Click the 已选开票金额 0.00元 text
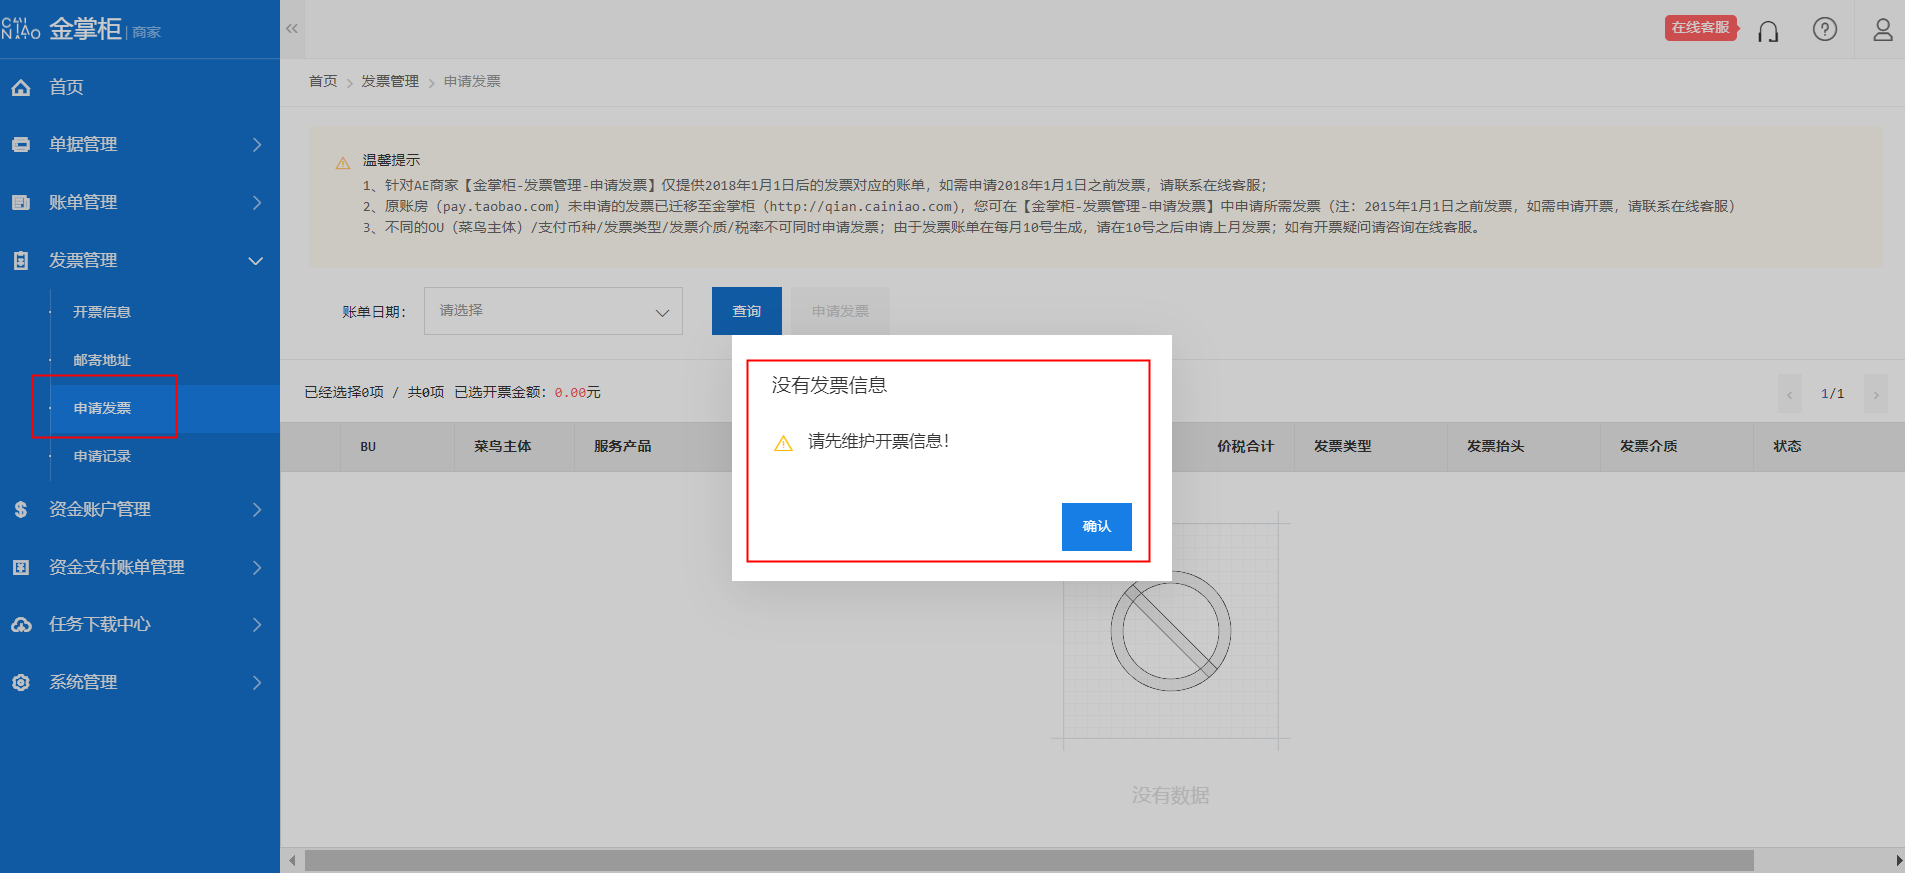This screenshot has width=1905, height=873. coord(527,392)
